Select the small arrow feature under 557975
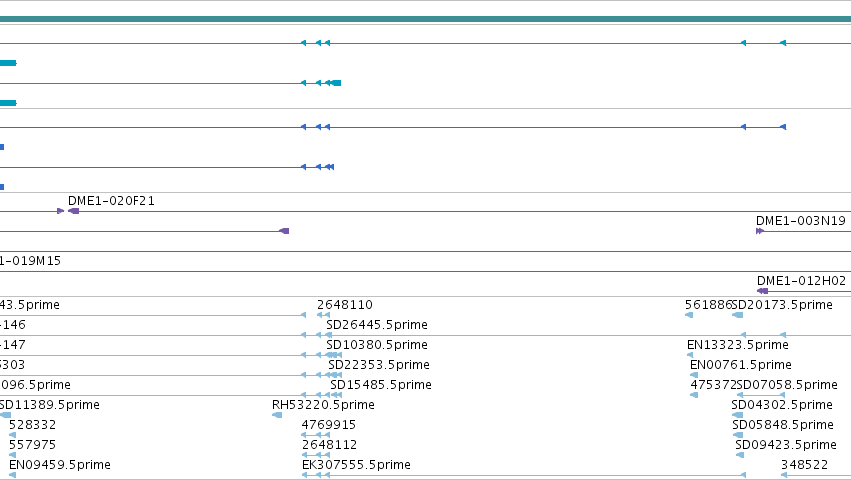 12,455
